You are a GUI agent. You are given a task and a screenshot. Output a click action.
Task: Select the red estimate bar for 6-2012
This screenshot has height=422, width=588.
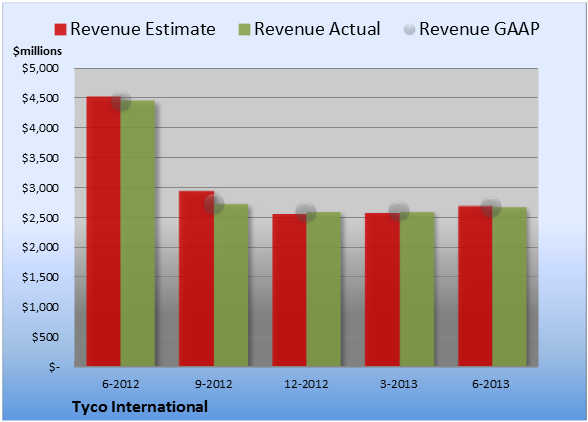coord(104,231)
